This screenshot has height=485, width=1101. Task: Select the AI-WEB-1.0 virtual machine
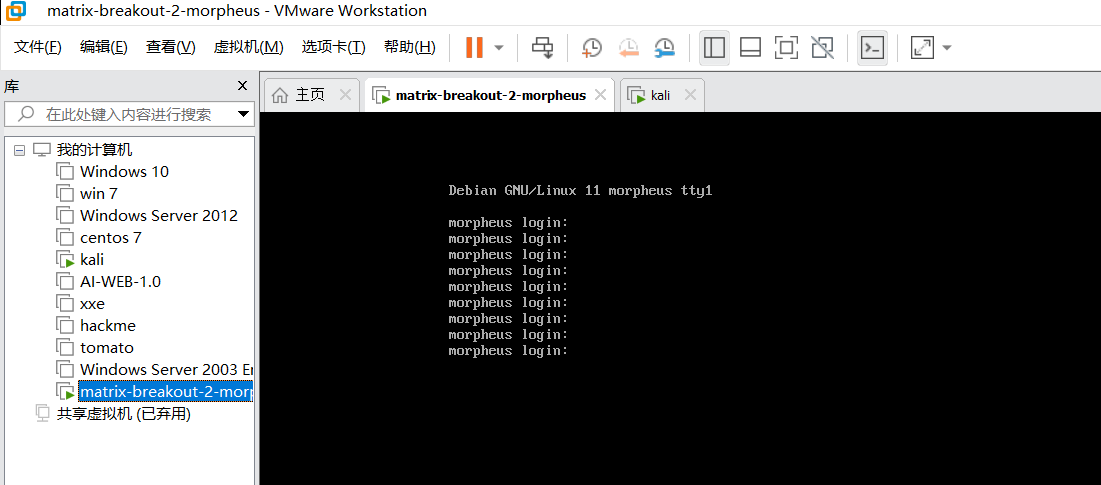[x=121, y=282]
